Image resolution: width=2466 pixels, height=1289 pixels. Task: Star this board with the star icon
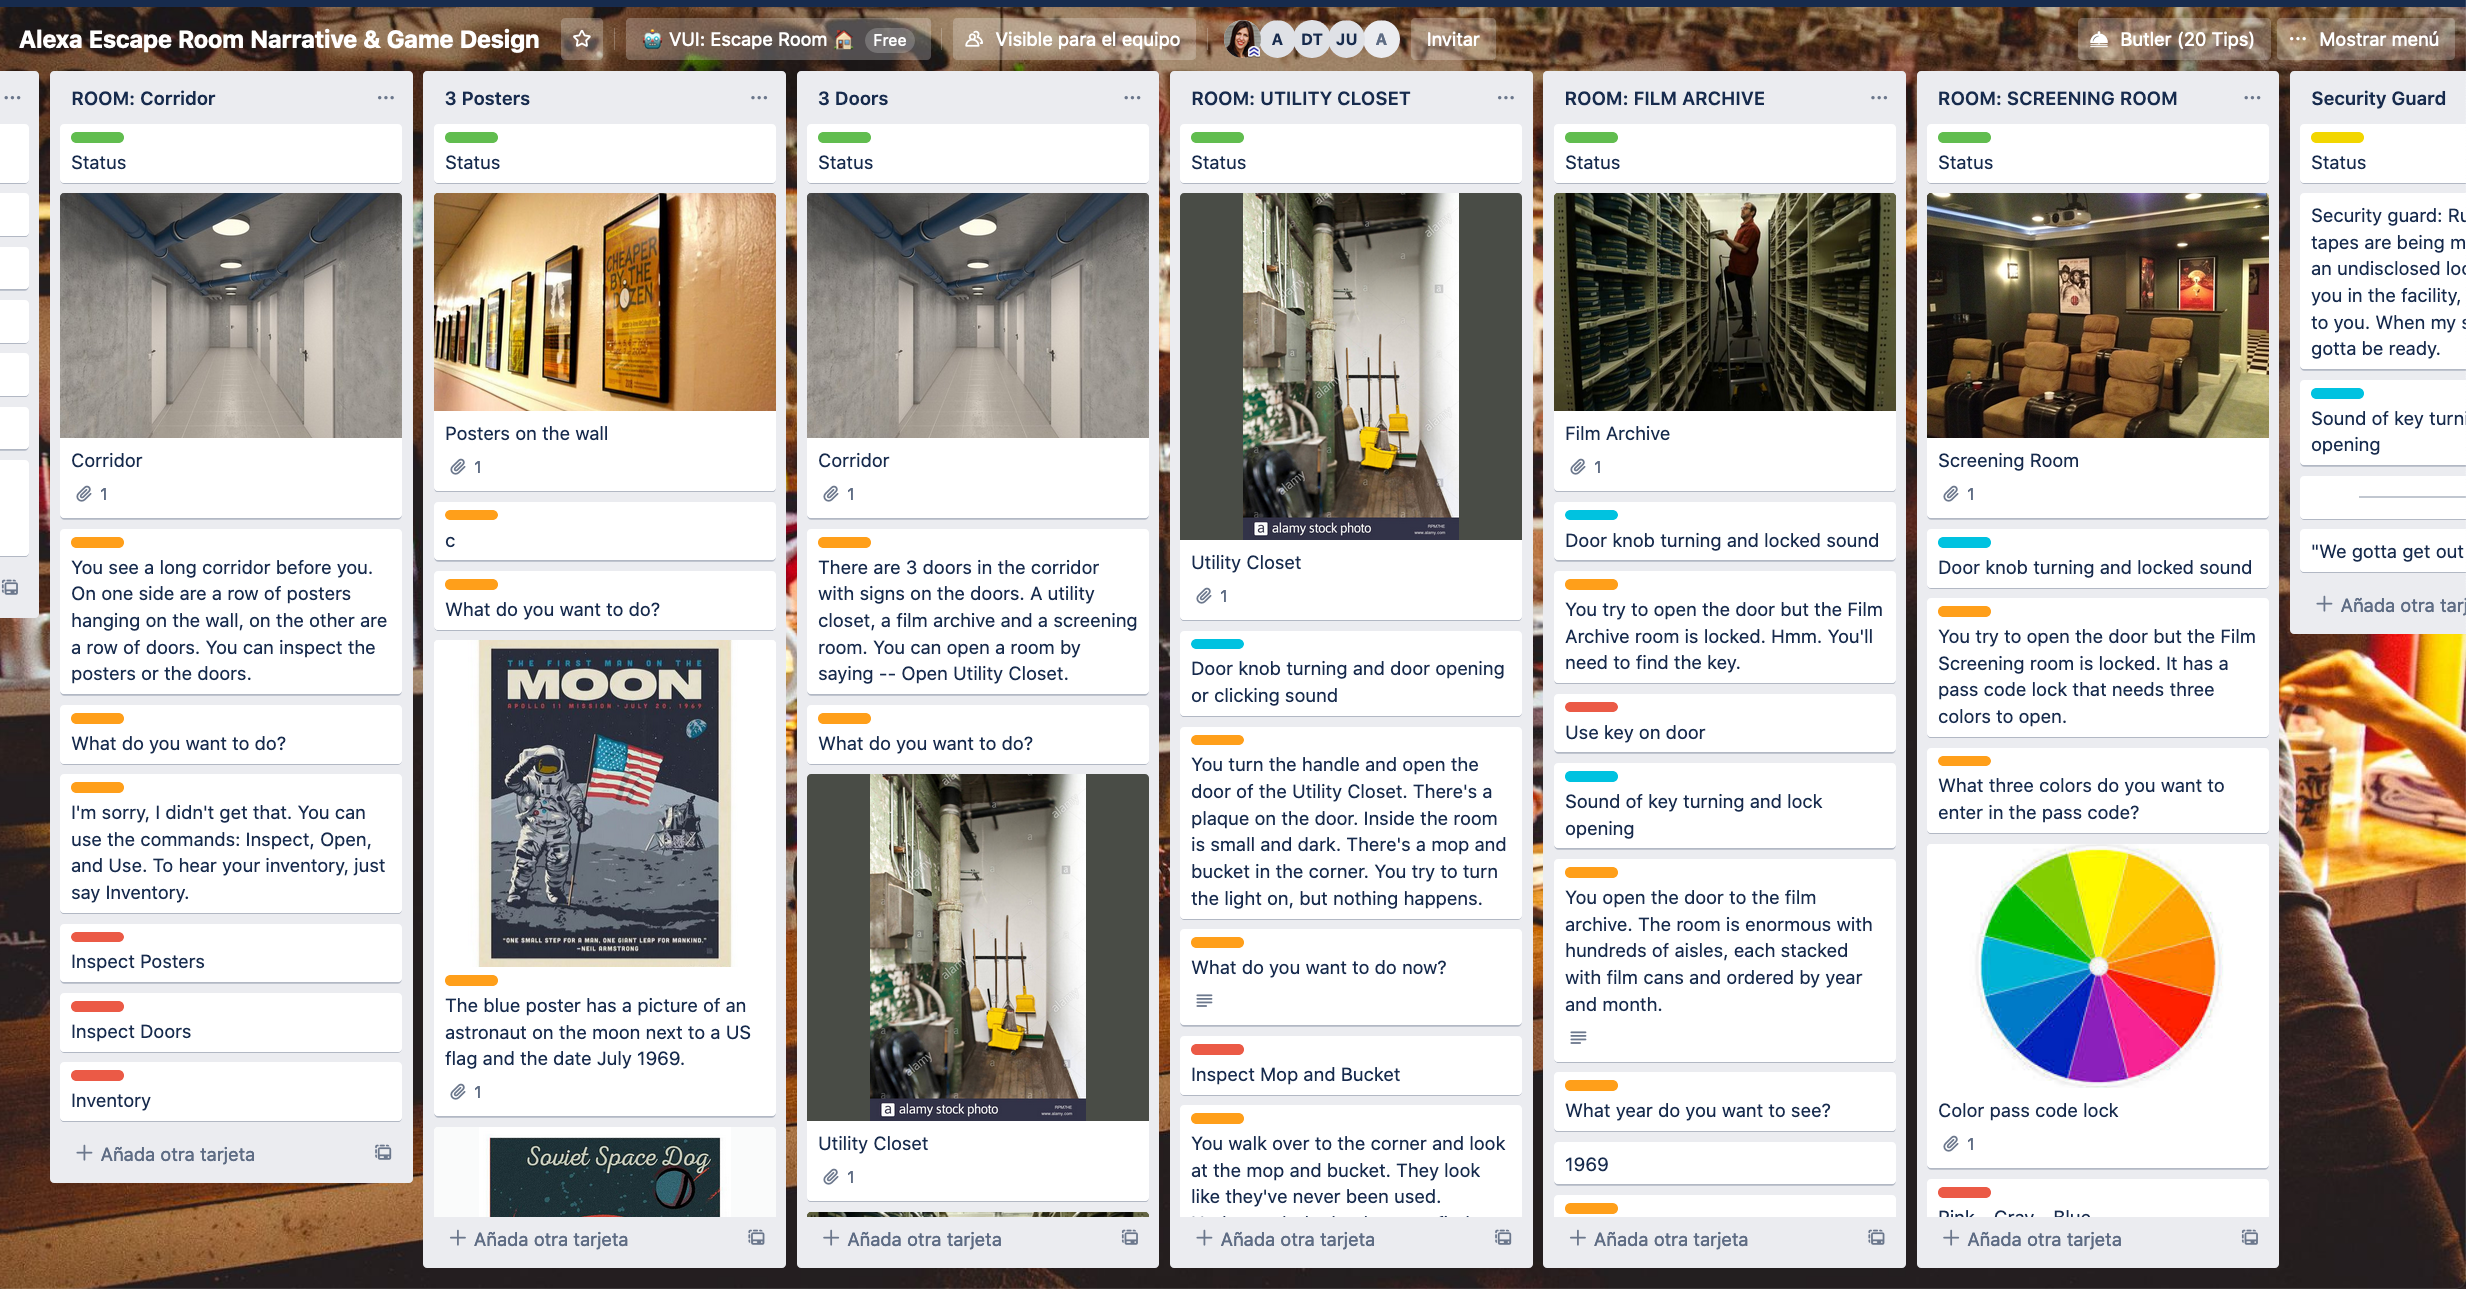coord(582,39)
